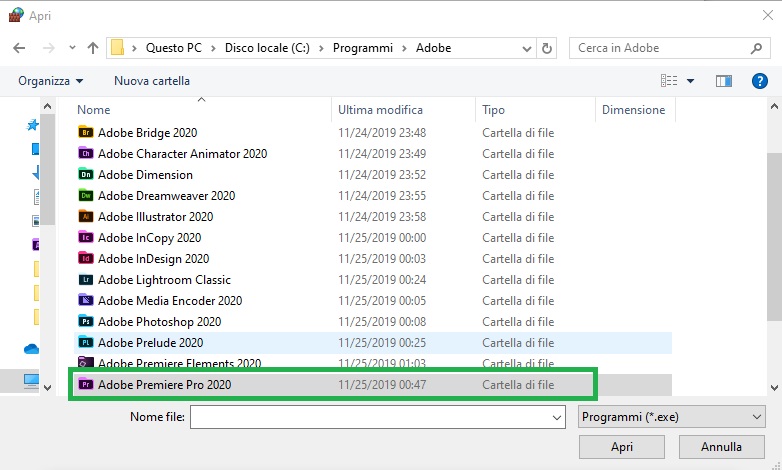The image size is (782, 470).
Task: Click the file list scroll up arrow
Action: tap(775, 106)
